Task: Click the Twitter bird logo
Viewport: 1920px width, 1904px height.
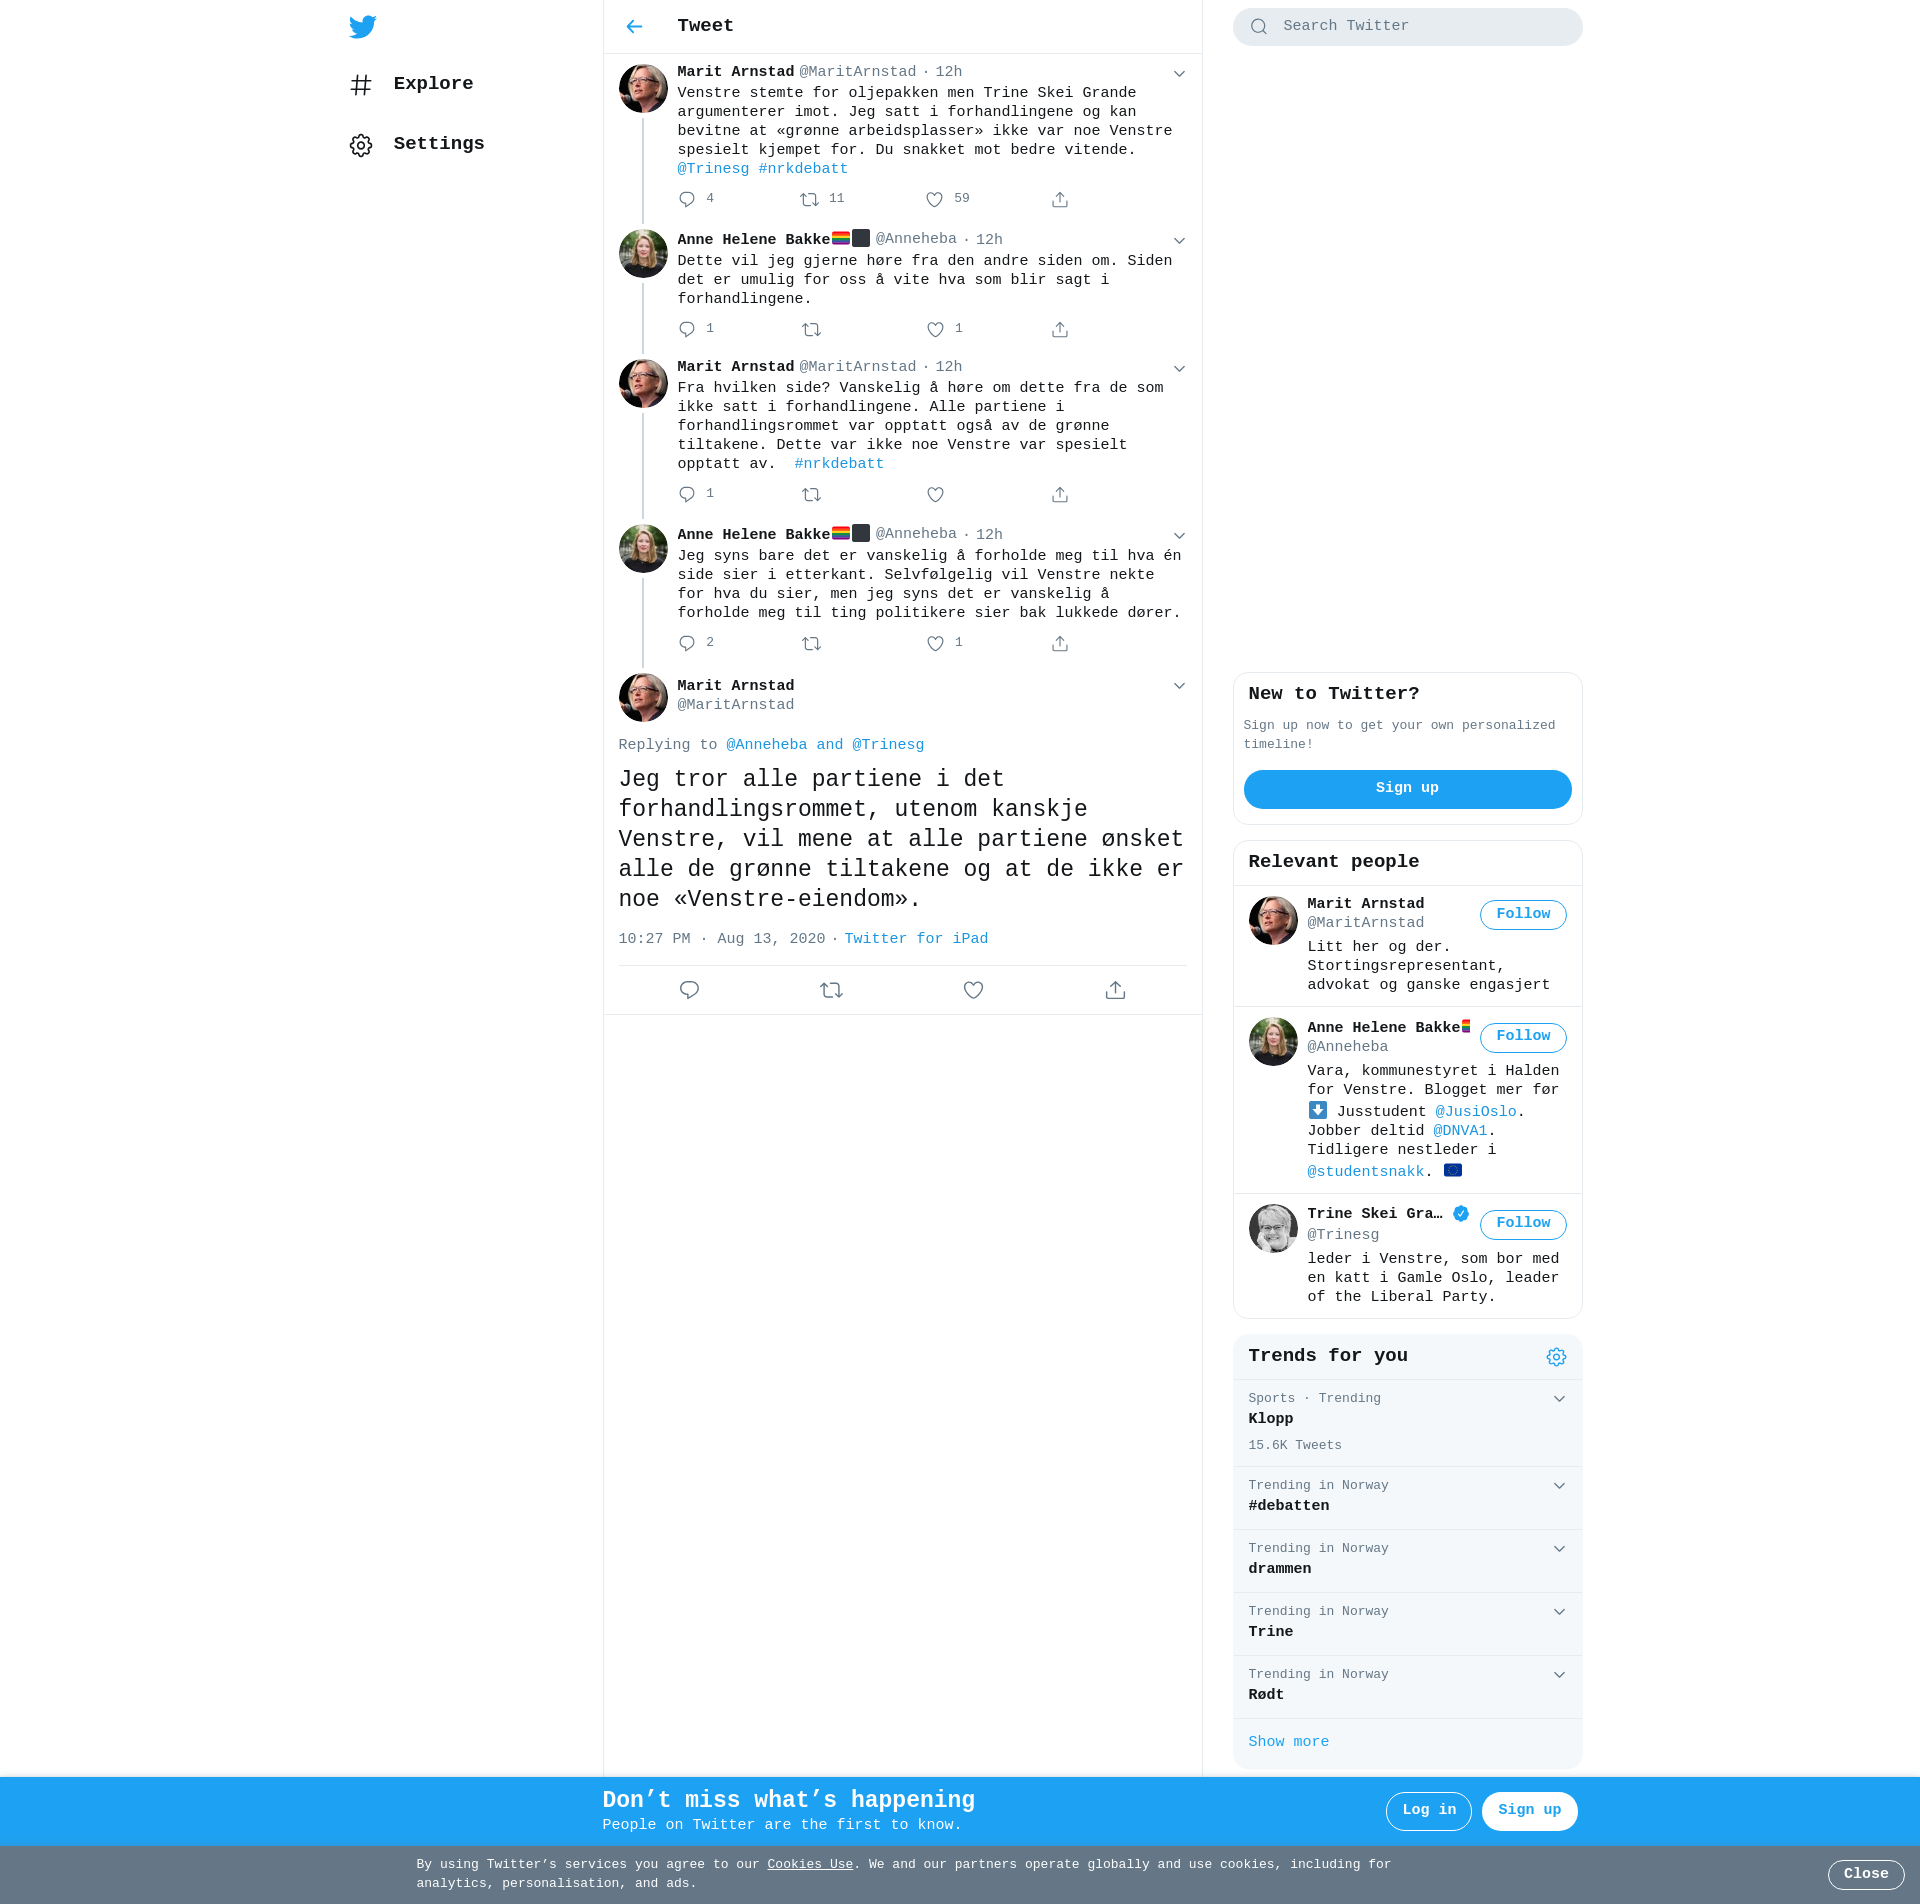Action: click(363, 27)
